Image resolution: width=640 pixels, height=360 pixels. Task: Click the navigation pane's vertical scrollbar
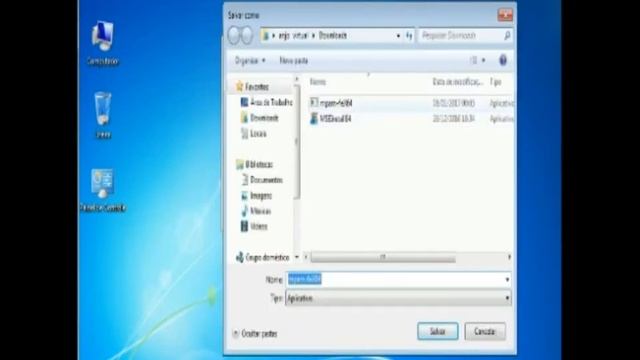[297, 142]
